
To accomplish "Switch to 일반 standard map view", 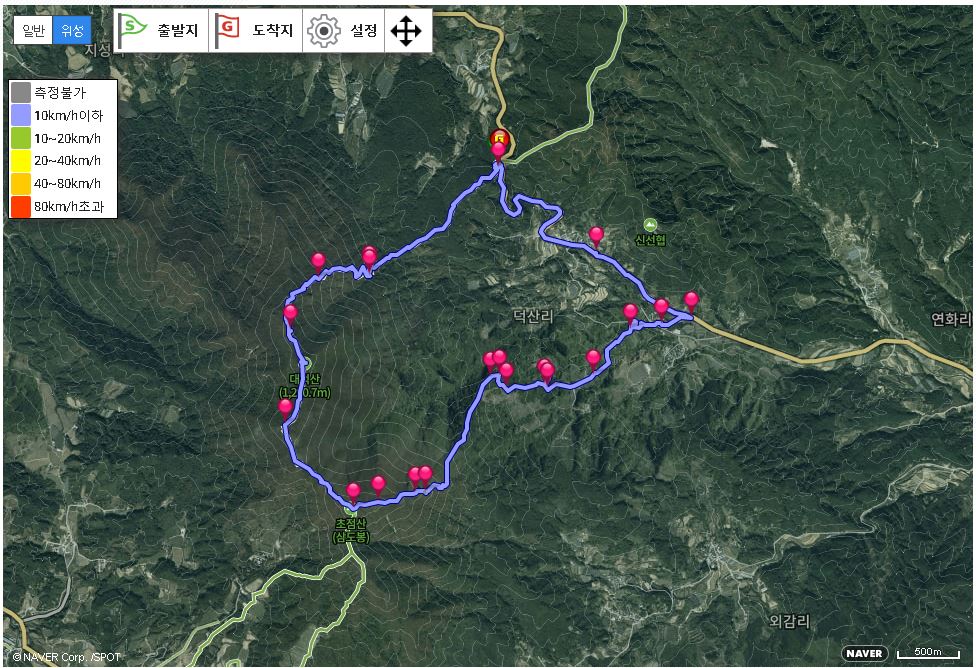I will (x=34, y=31).
